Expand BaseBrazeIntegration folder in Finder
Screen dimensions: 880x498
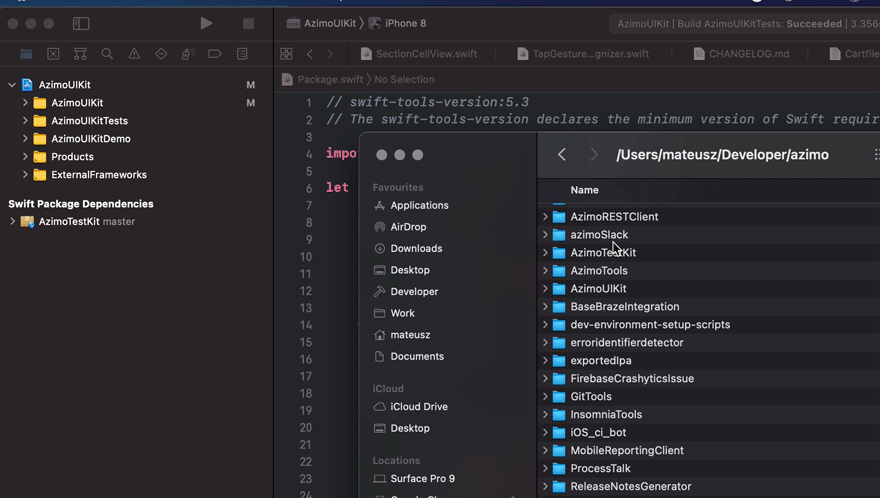[x=544, y=307]
